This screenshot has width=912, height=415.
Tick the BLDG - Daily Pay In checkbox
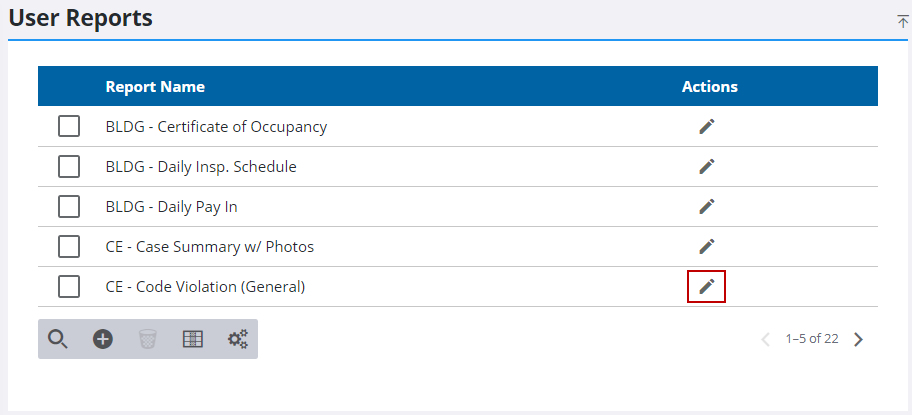tap(69, 207)
